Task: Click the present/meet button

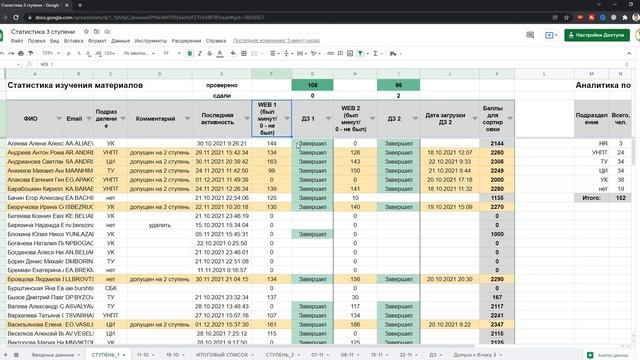Action: (551, 35)
